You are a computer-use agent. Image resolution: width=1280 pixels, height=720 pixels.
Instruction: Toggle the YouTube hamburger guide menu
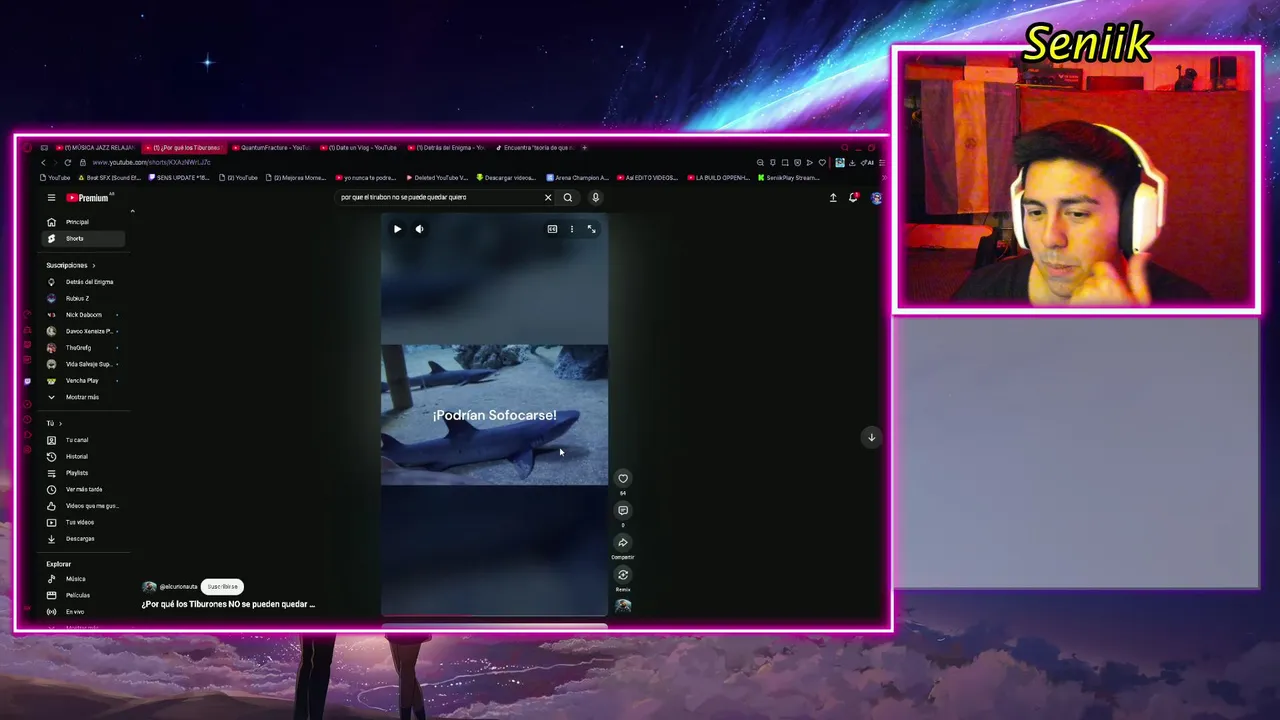coord(51,198)
